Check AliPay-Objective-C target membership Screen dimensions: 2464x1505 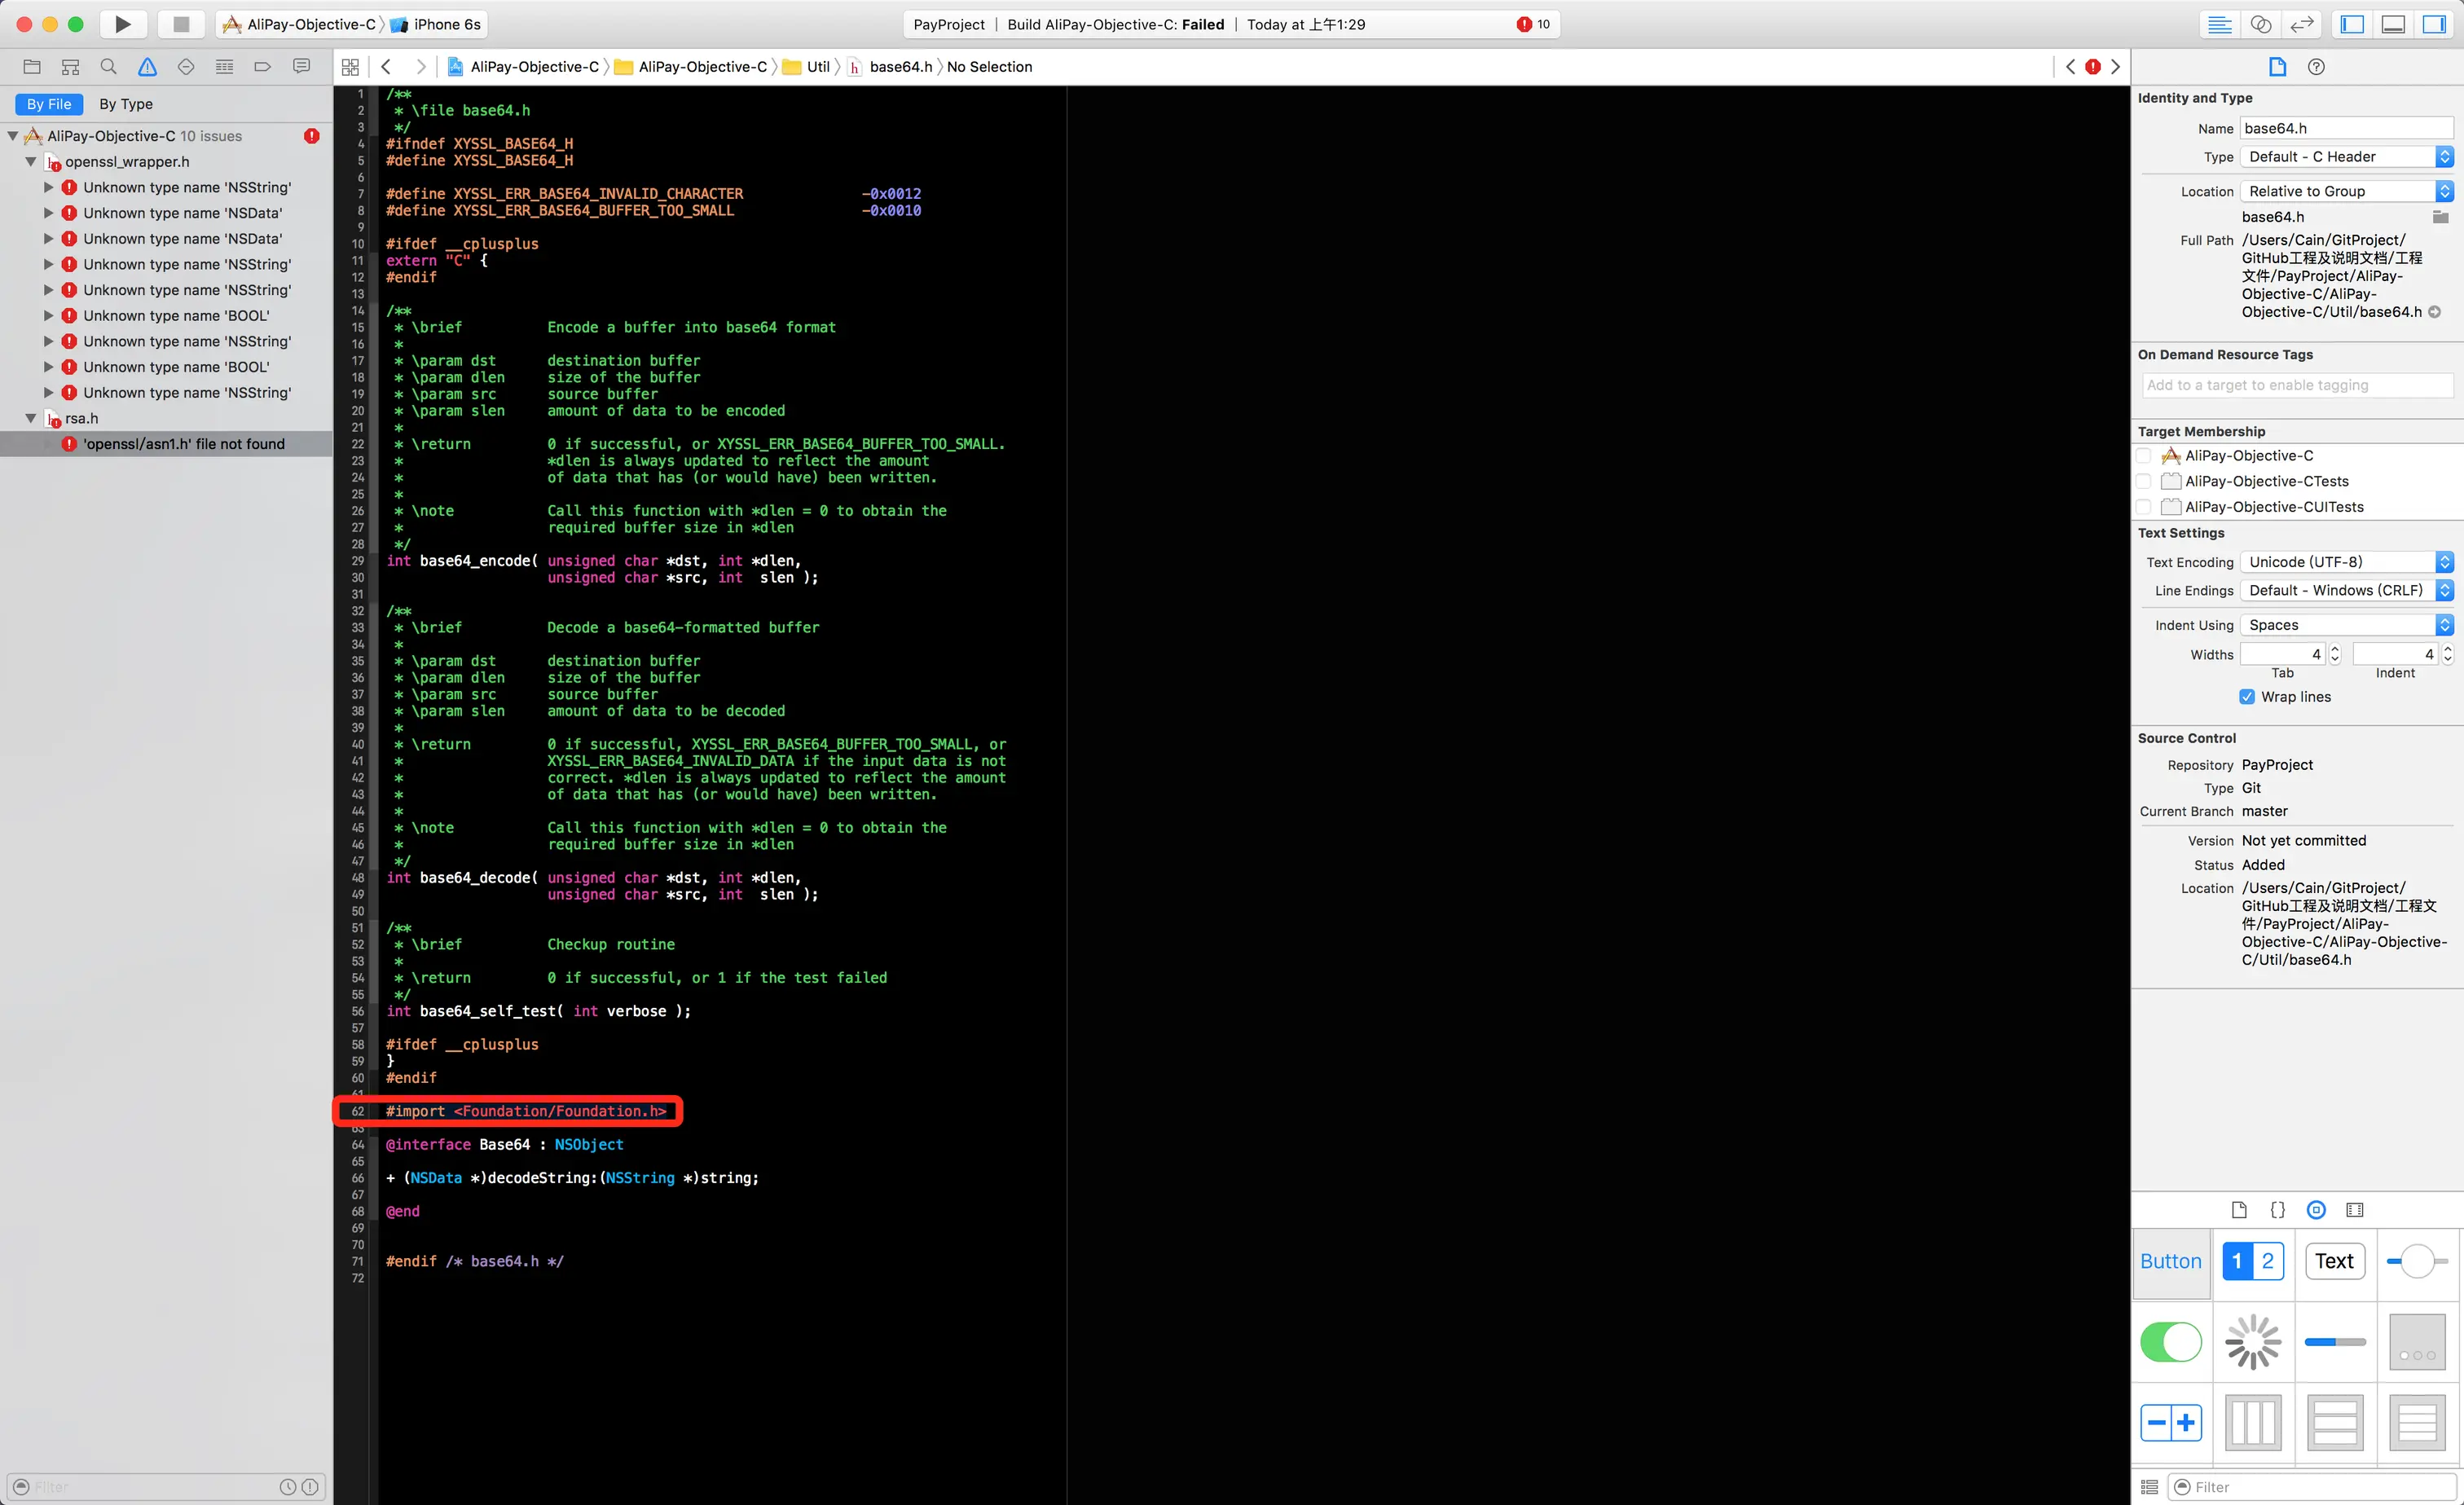pos(2144,456)
